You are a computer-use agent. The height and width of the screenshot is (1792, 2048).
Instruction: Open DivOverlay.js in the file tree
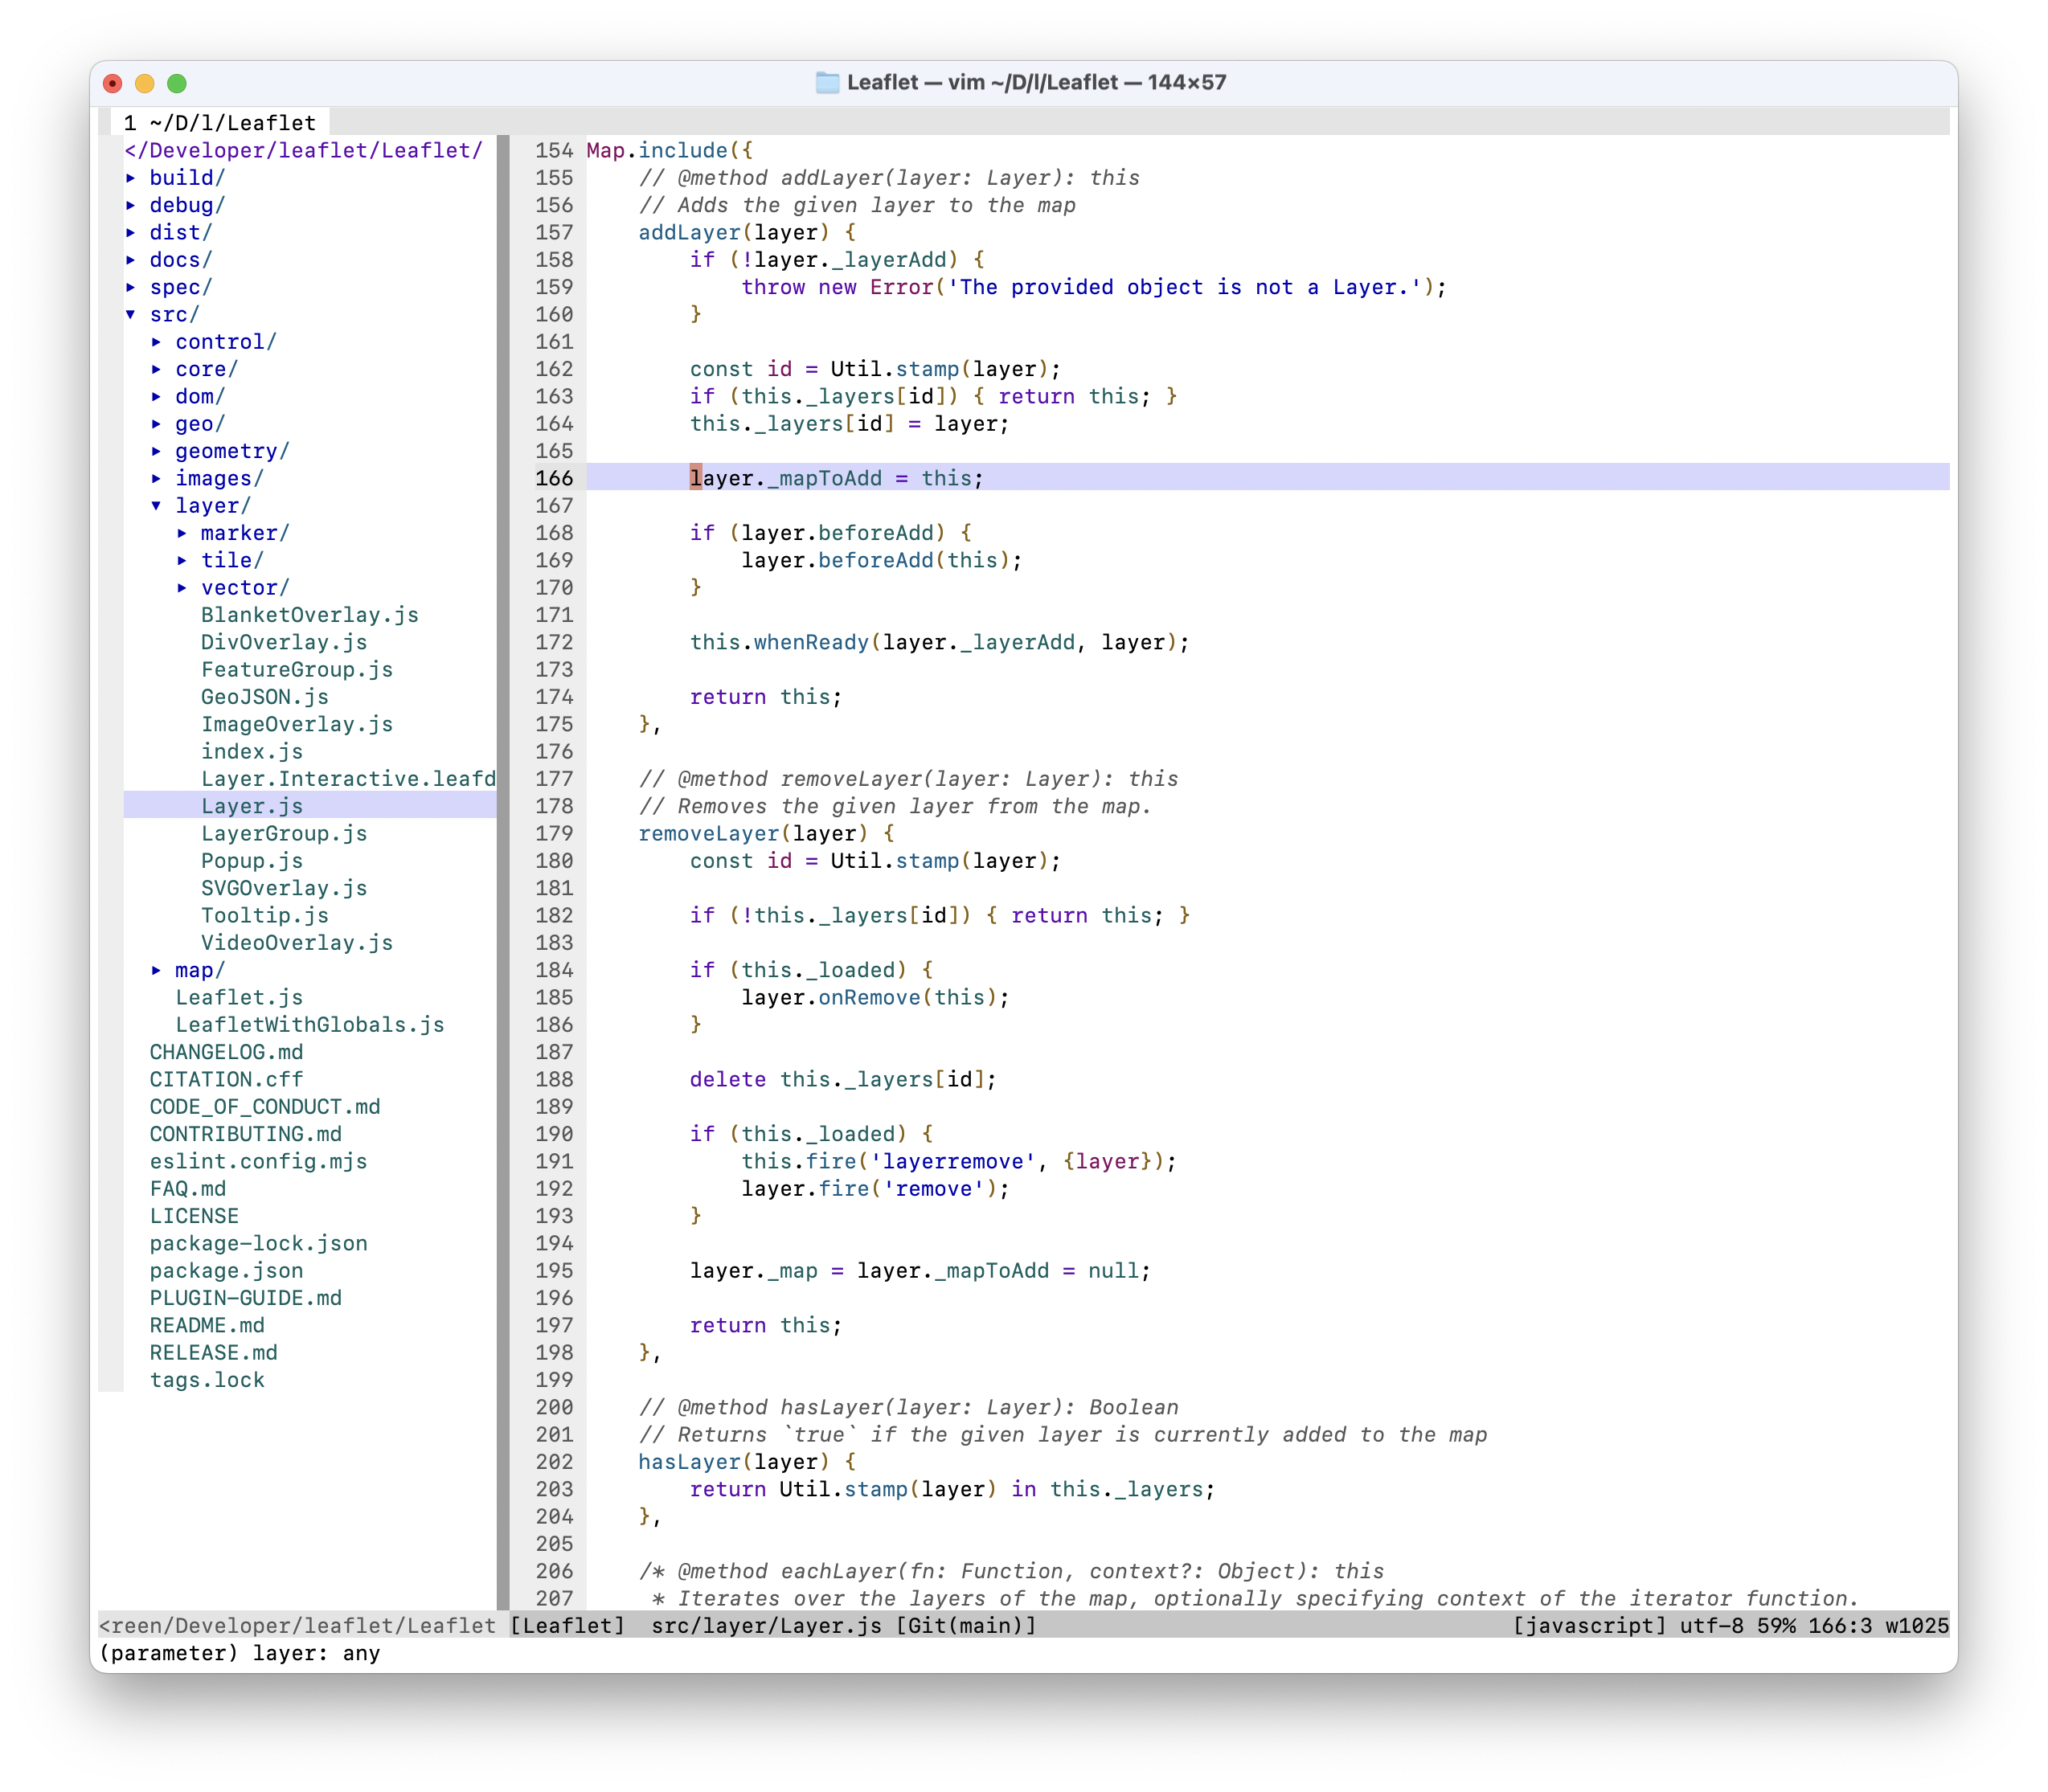pyautogui.click(x=284, y=642)
